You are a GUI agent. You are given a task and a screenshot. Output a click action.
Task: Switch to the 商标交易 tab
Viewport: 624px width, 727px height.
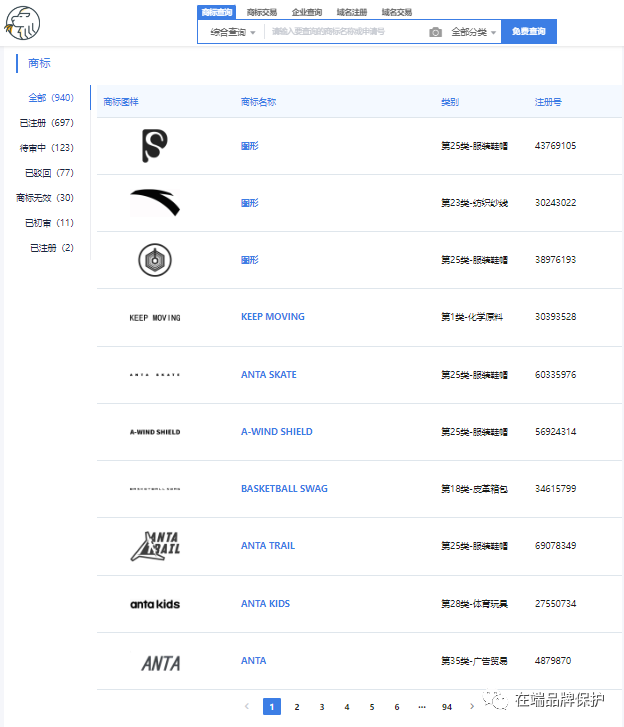(261, 12)
